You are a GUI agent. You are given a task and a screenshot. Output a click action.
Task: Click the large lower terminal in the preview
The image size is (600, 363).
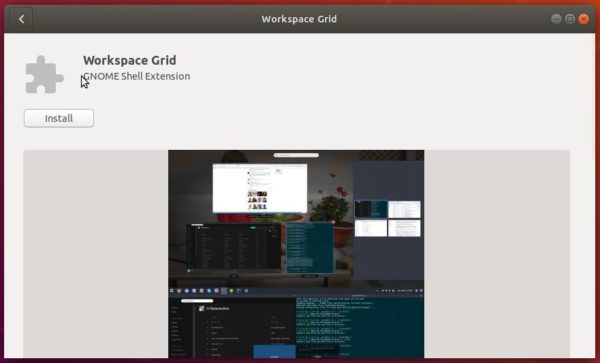pos(359,327)
